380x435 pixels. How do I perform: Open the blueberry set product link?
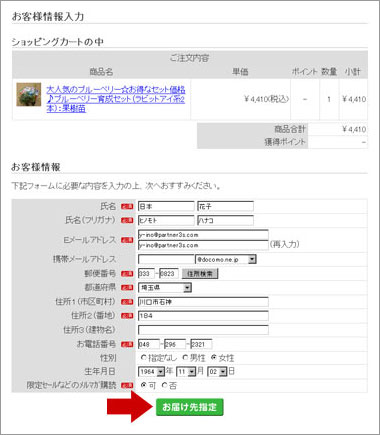116,99
